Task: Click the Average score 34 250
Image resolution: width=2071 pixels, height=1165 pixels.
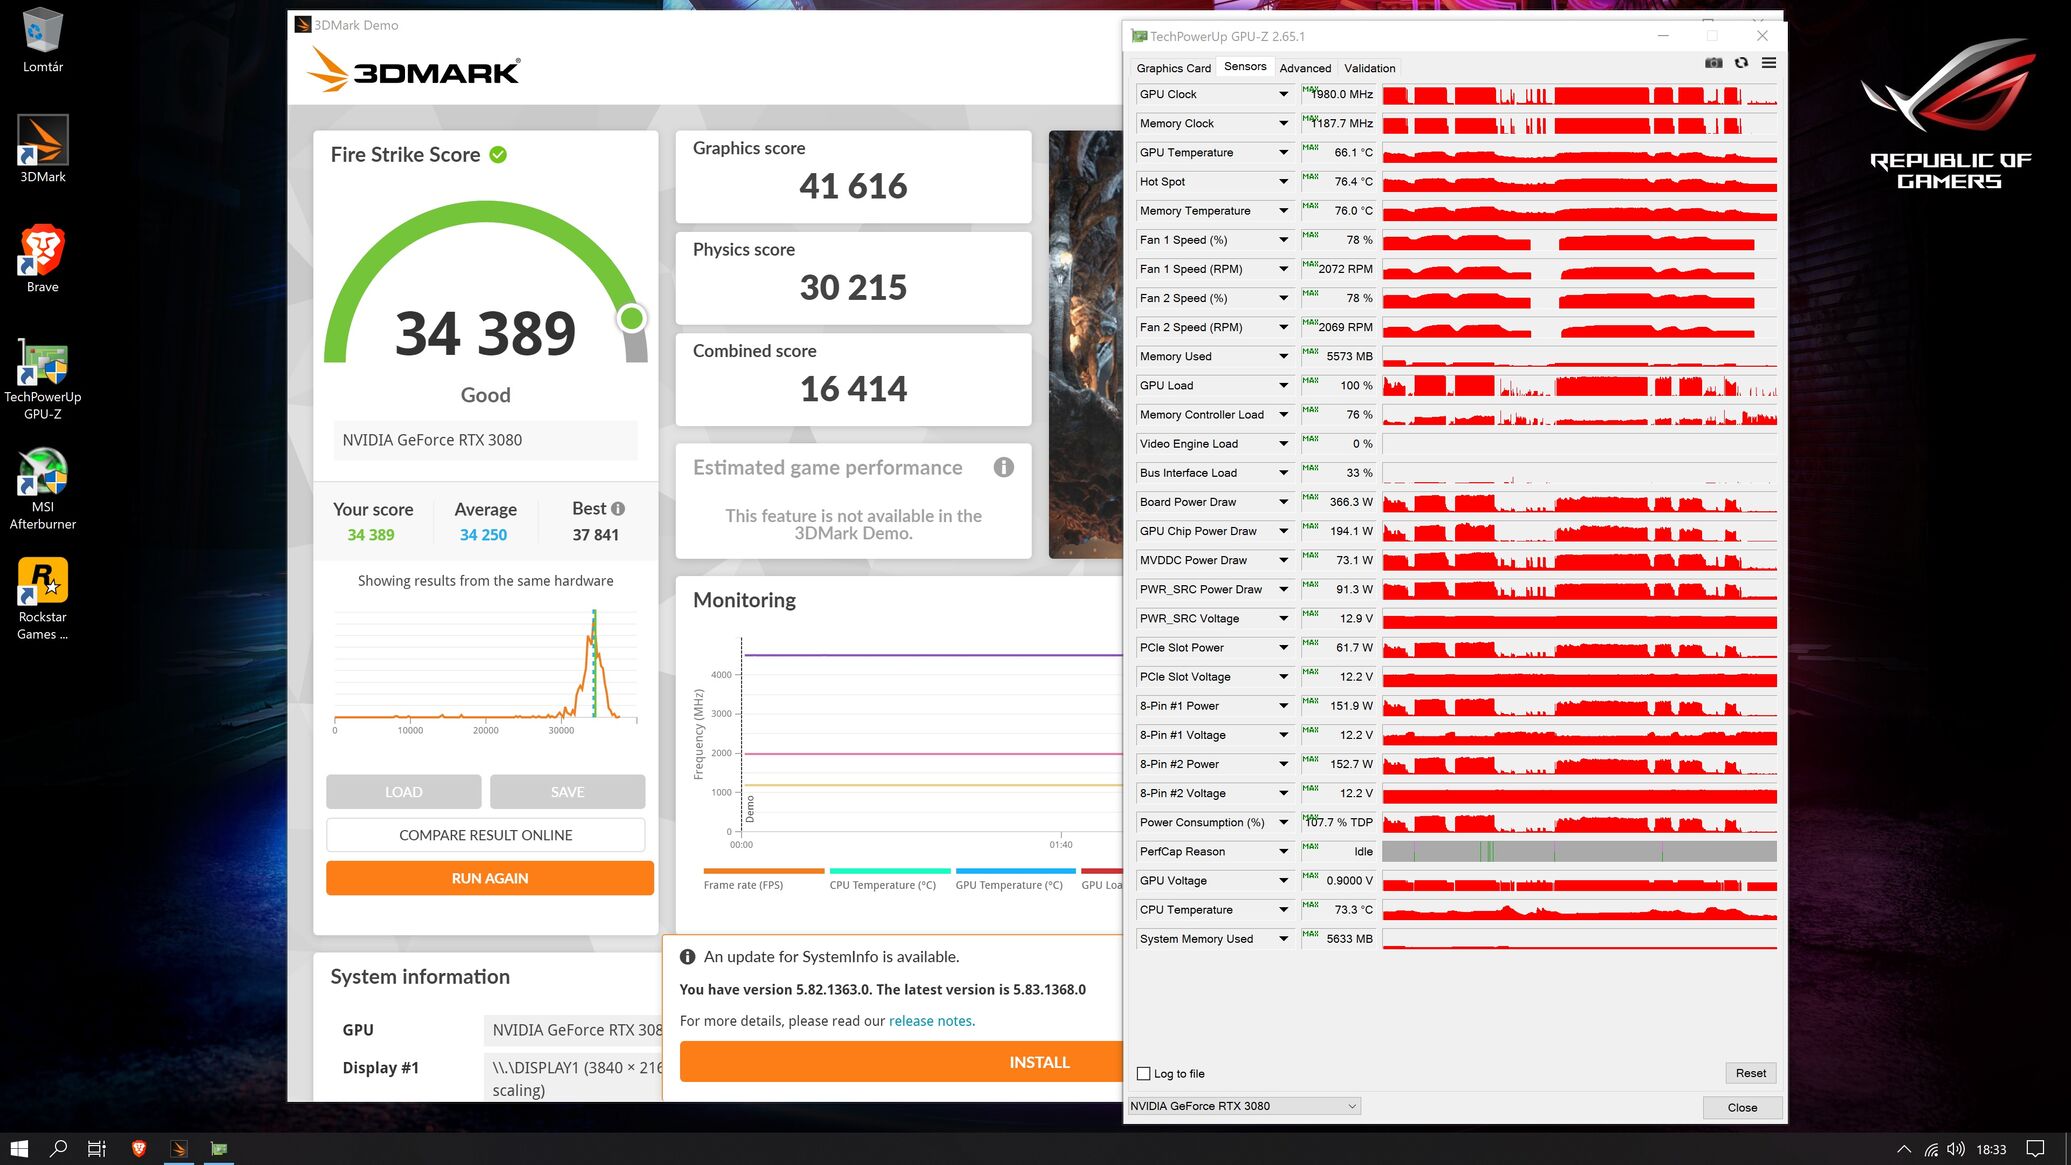Action: pyautogui.click(x=483, y=535)
